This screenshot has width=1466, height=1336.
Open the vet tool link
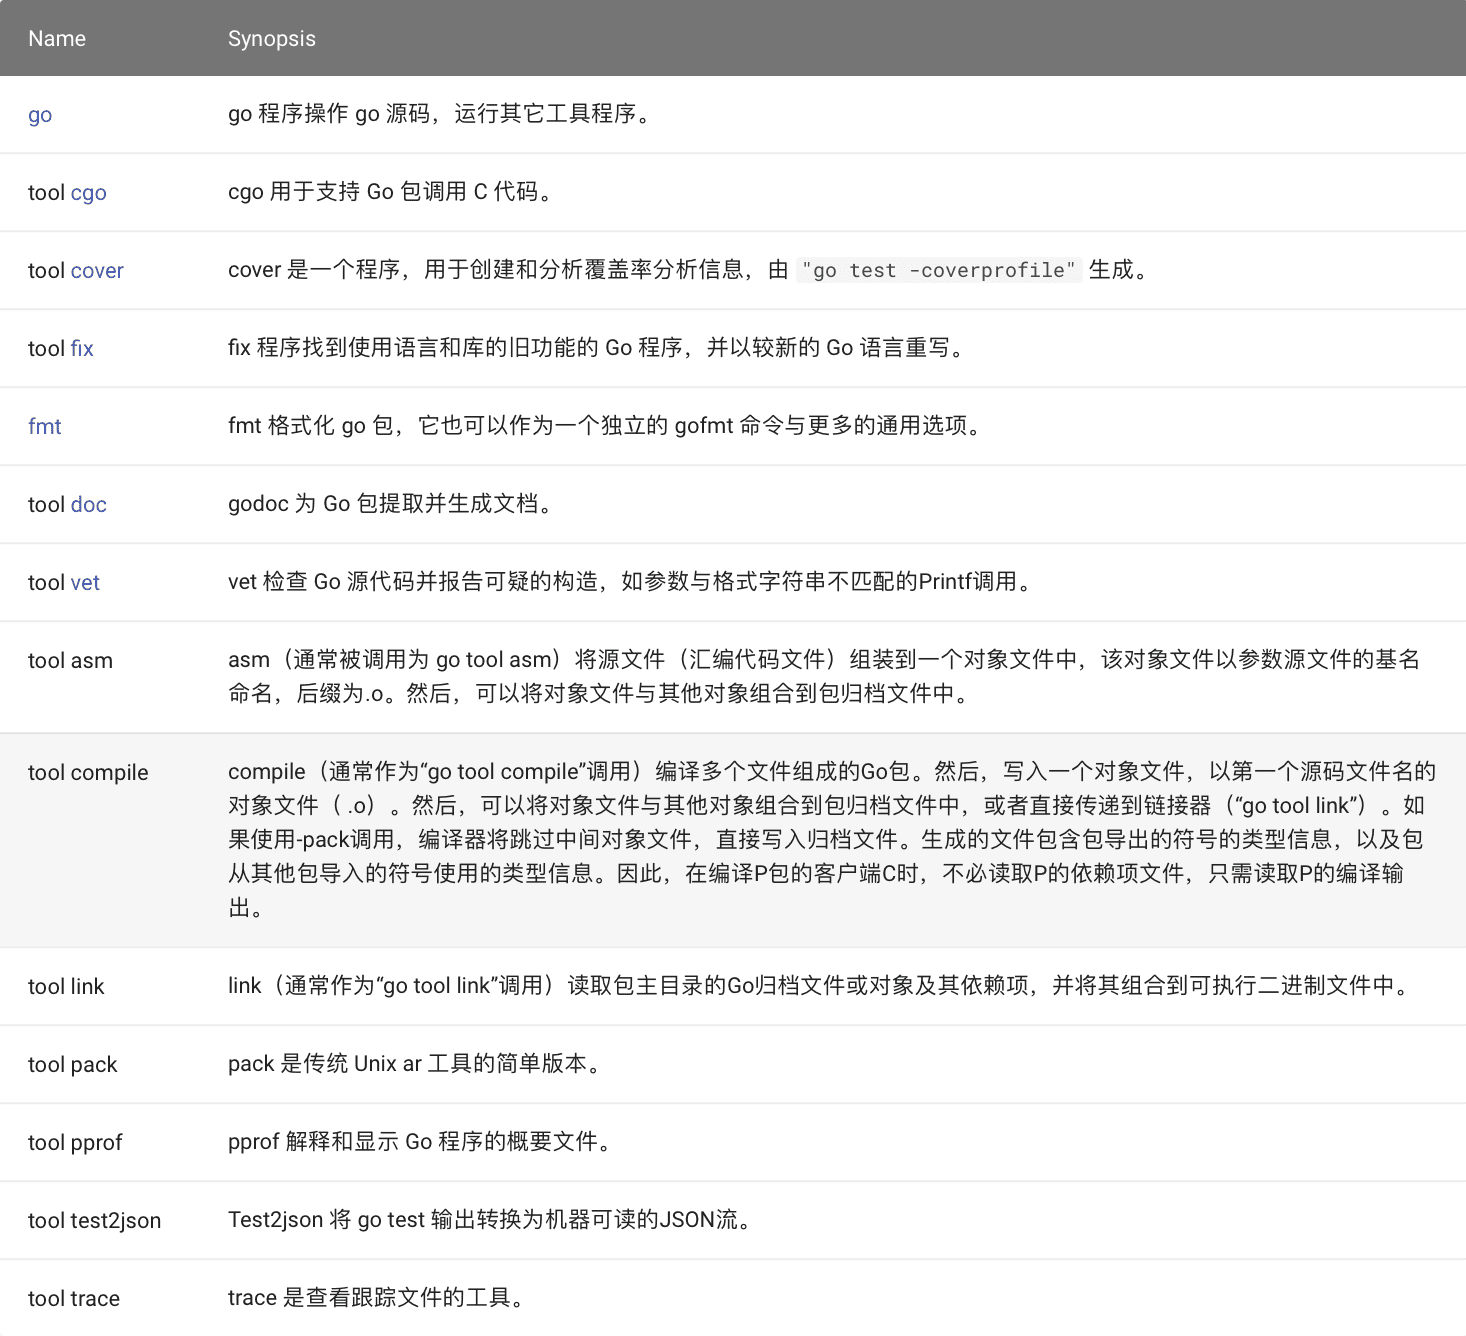click(x=85, y=583)
